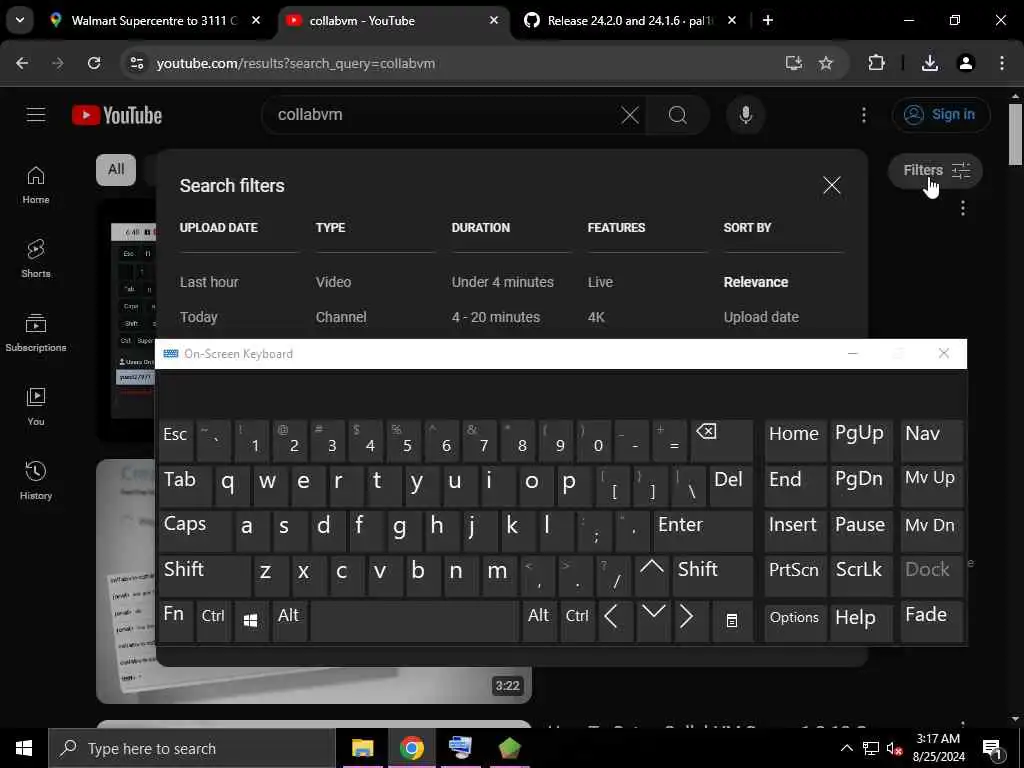The height and width of the screenshot is (768, 1024).
Task: Clear the collabvm search text
Action: tap(630, 116)
